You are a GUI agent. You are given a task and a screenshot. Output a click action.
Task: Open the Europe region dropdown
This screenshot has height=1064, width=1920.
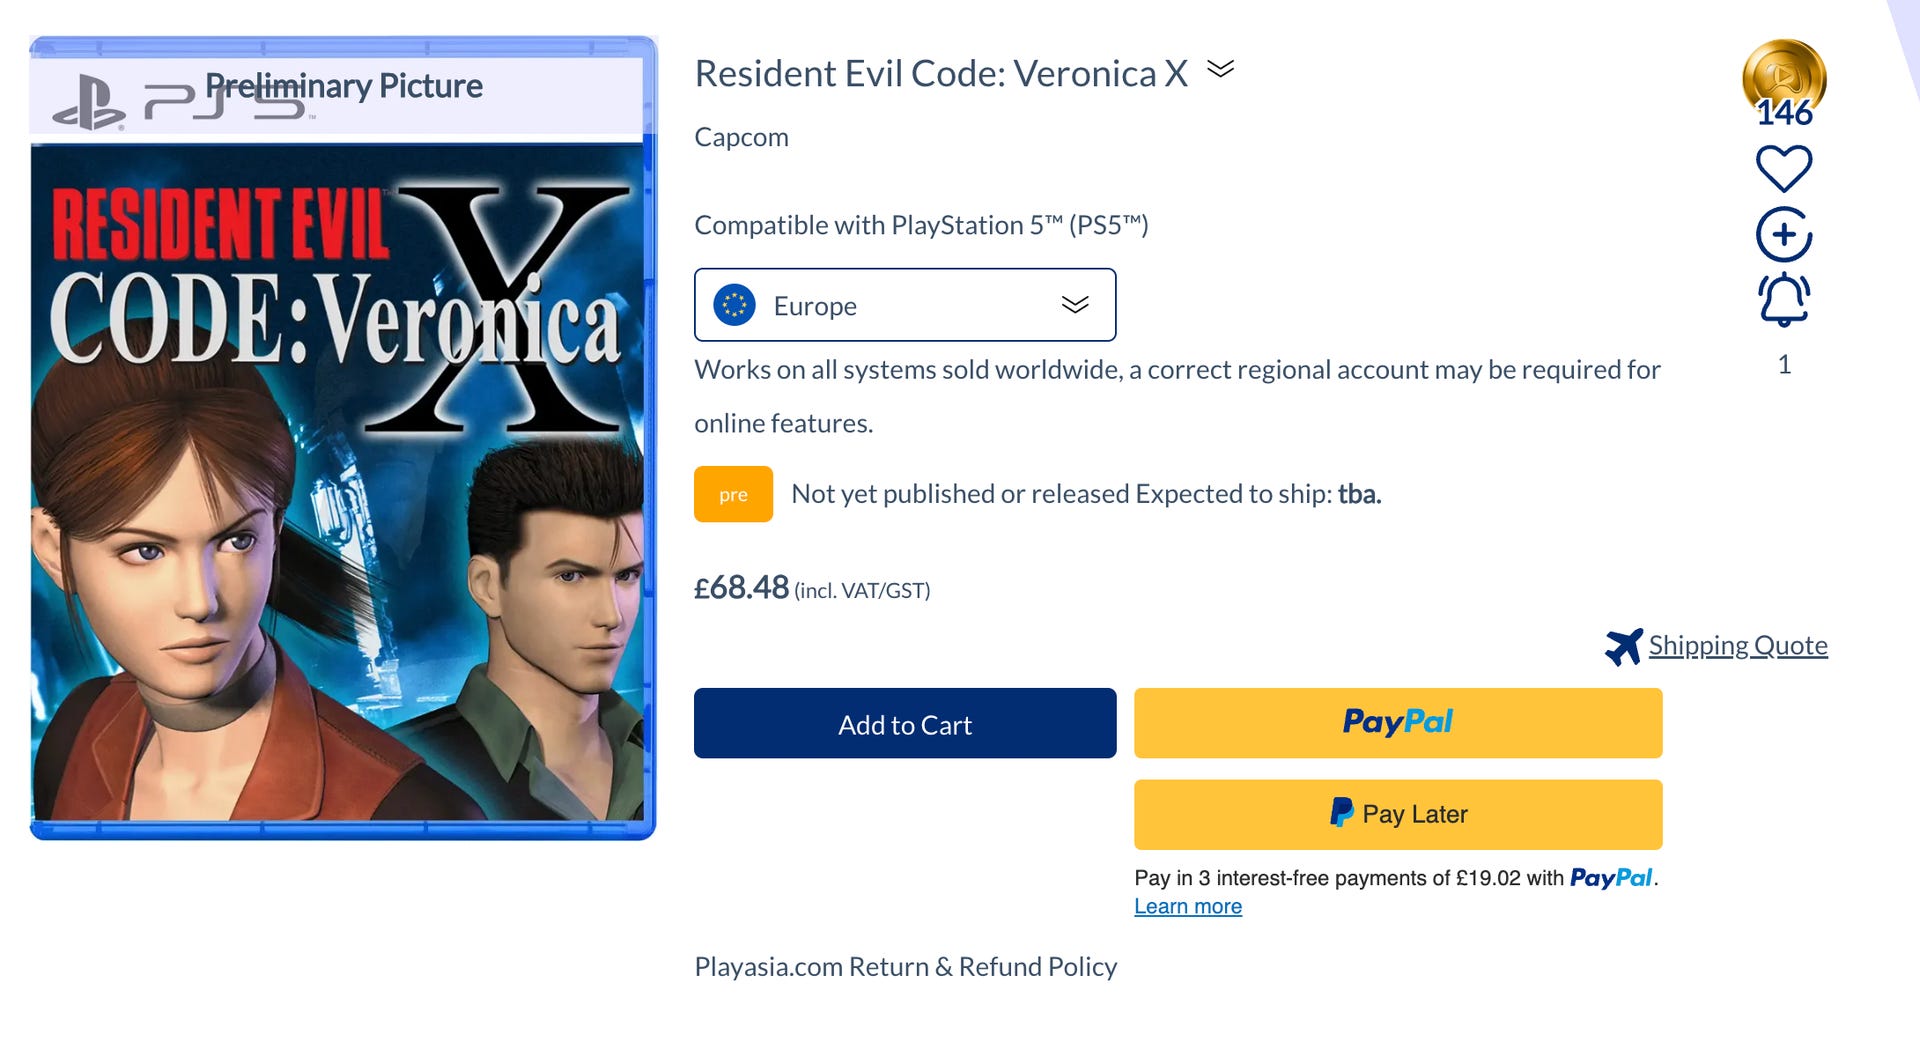(905, 305)
